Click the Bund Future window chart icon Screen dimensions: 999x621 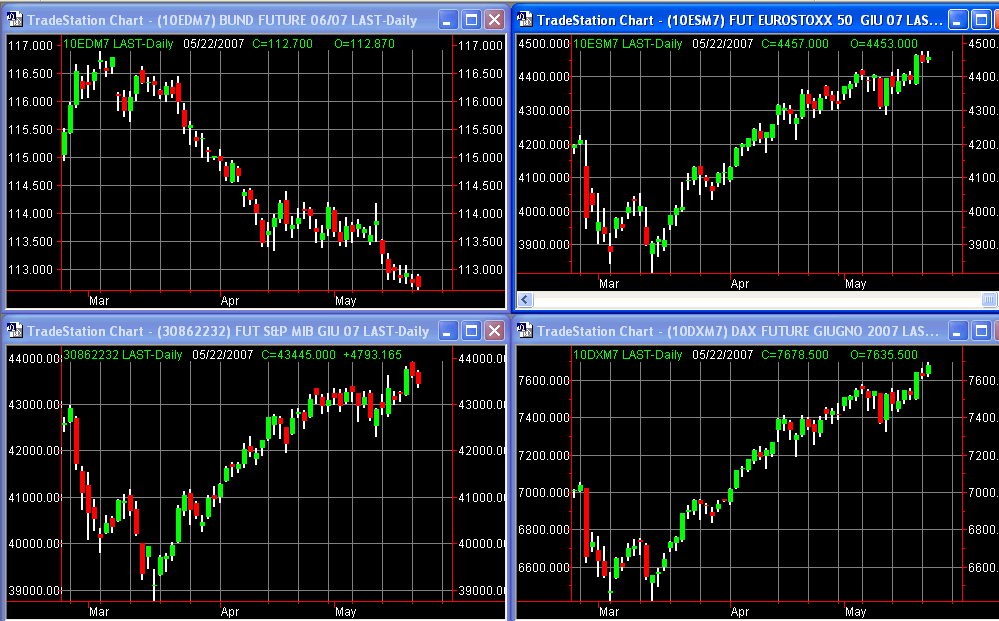(x=14, y=20)
